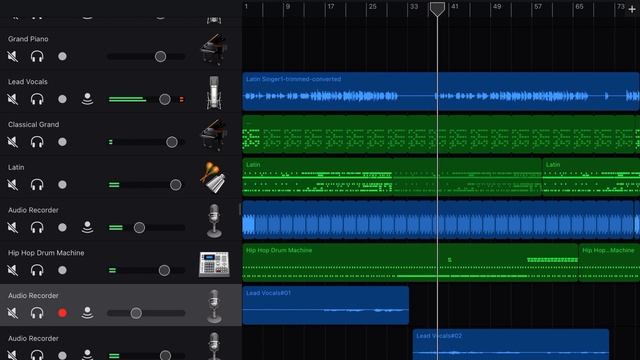The width and height of the screenshot is (640, 360).
Task: Click the Lead Vocals volume slider knob
Action: coord(165,99)
